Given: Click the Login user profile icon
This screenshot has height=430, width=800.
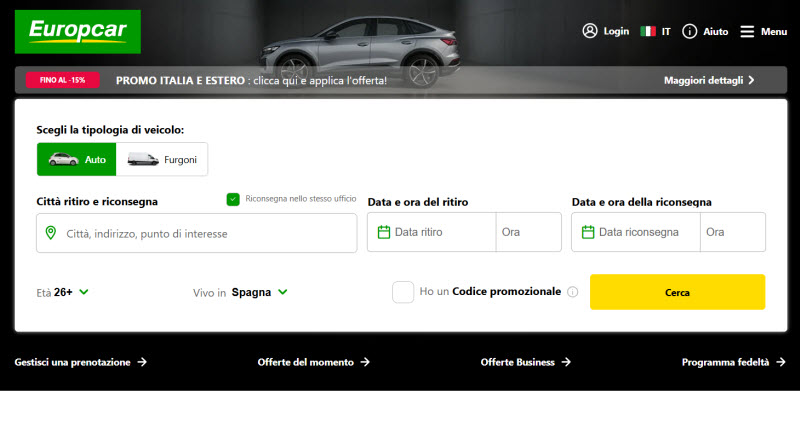Looking at the screenshot, I should click(x=590, y=31).
